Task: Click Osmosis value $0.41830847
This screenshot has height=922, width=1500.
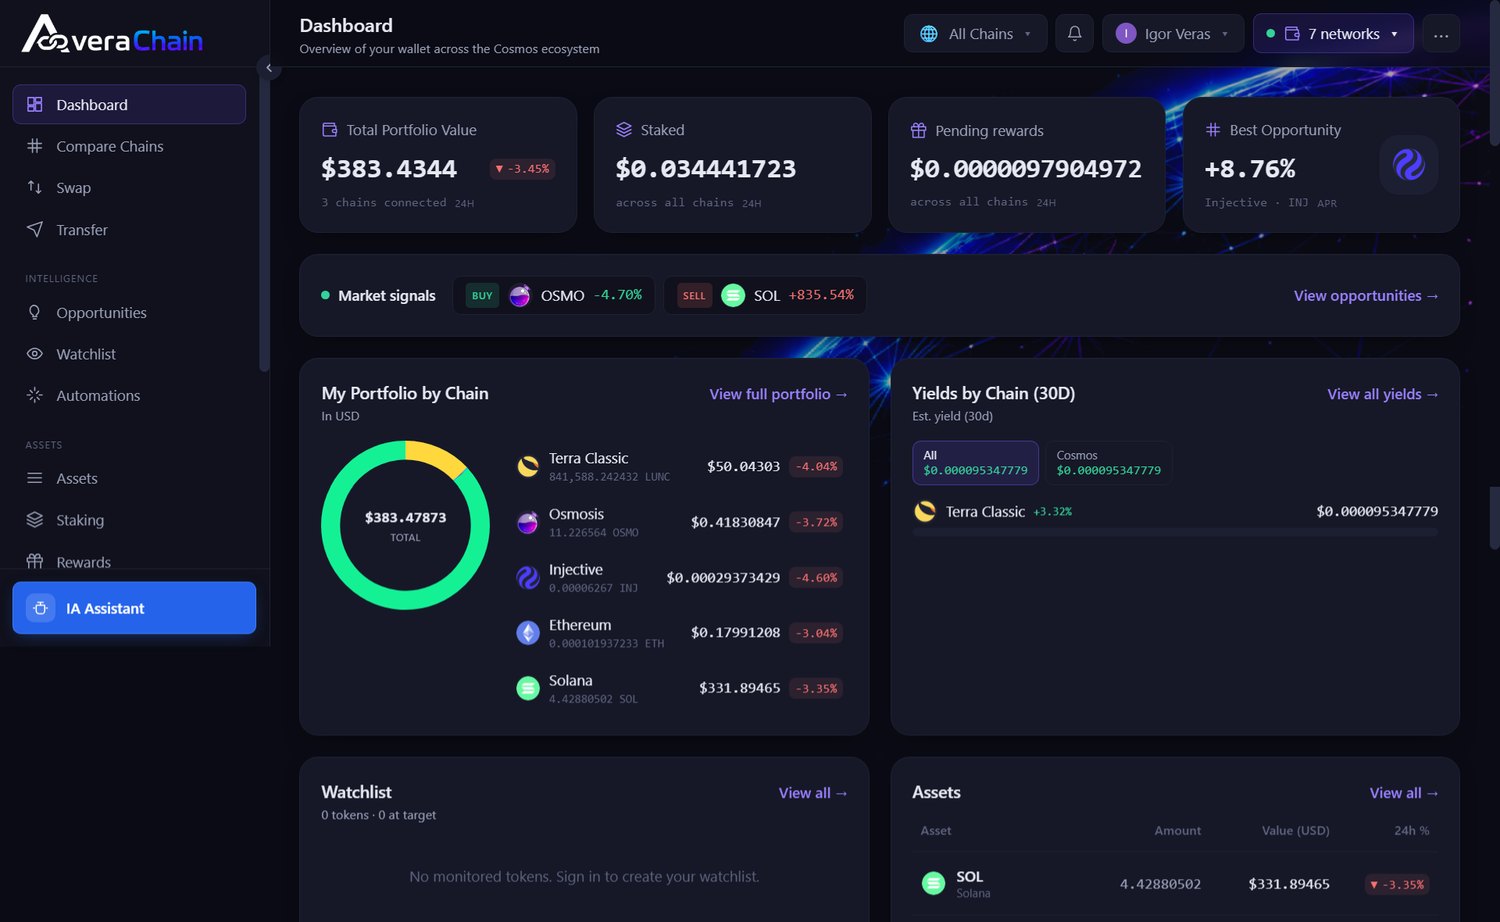Action: (735, 522)
